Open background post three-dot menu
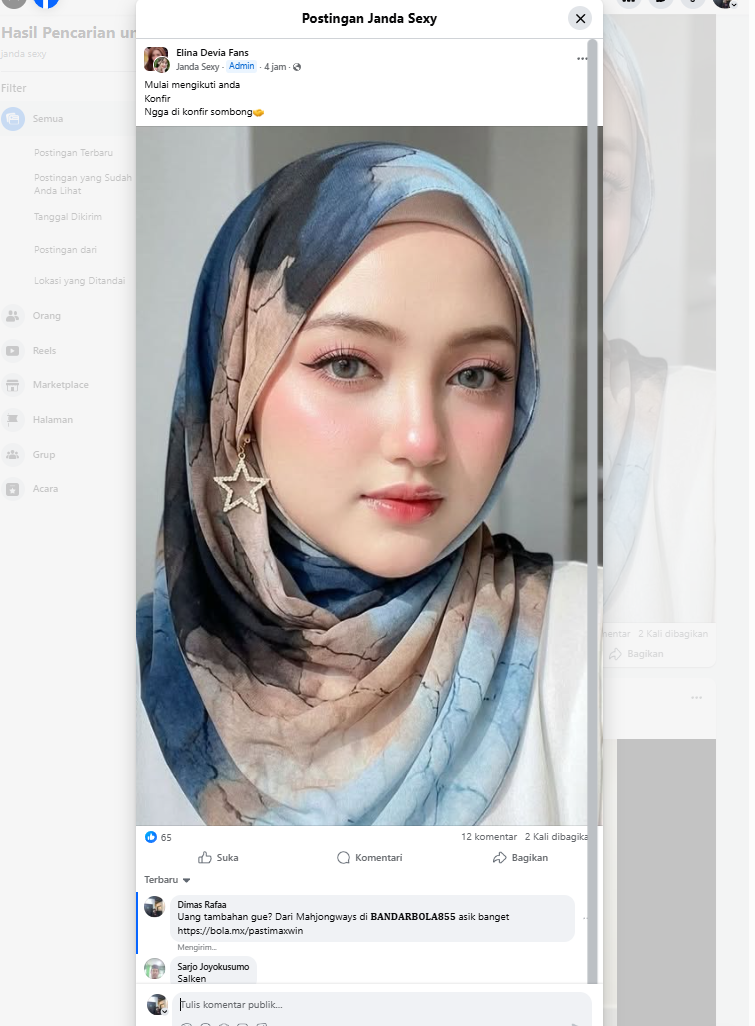This screenshot has width=755, height=1026. 697,698
